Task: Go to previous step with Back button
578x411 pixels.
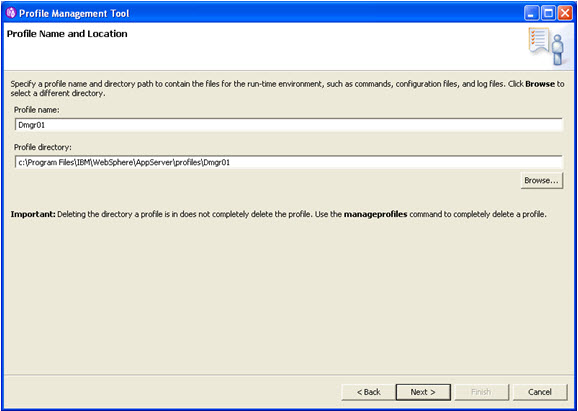Action: [x=369, y=392]
